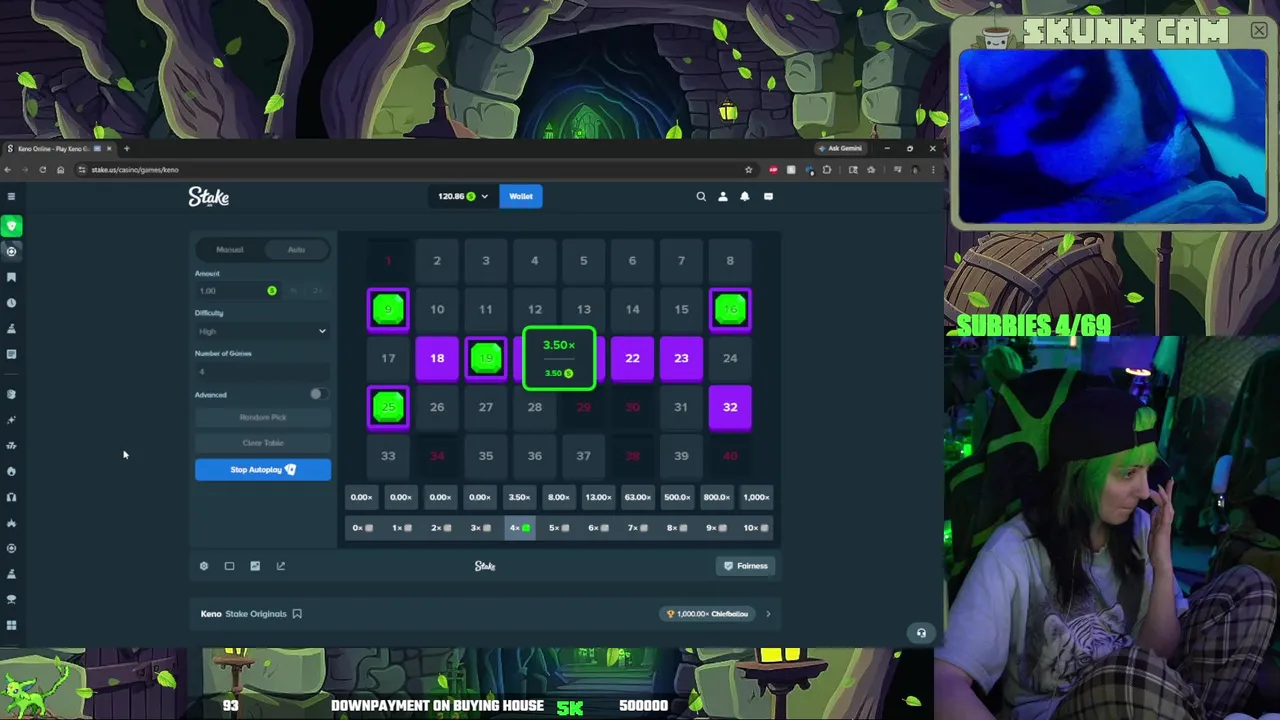Open the notifications bell icon

(745, 197)
